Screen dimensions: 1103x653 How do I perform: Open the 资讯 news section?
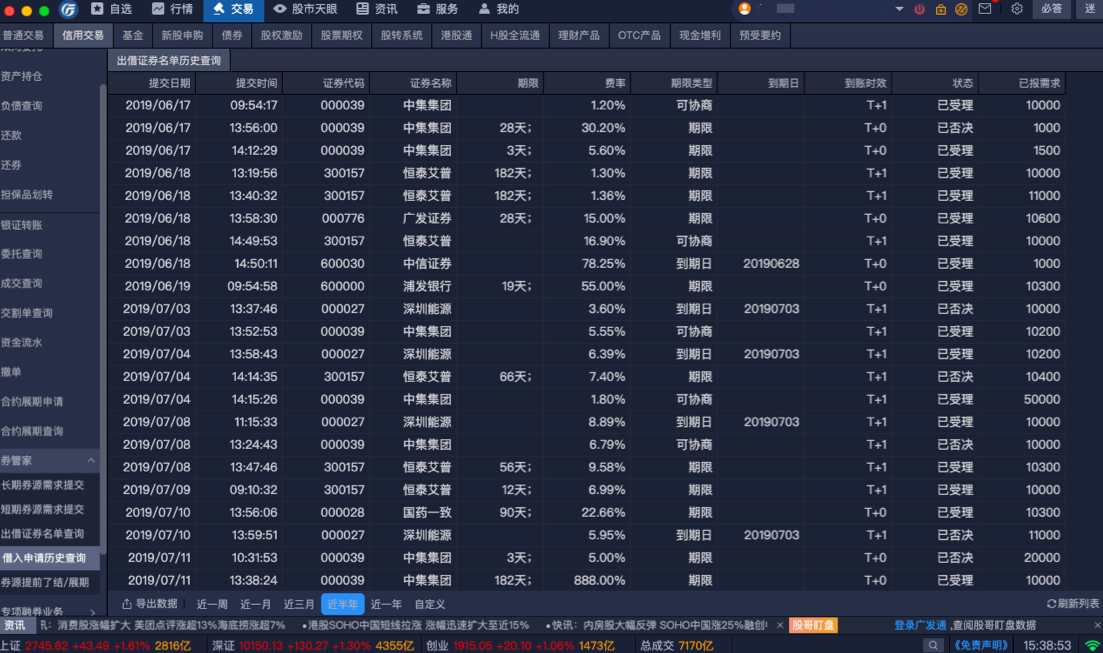coord(376,9)
